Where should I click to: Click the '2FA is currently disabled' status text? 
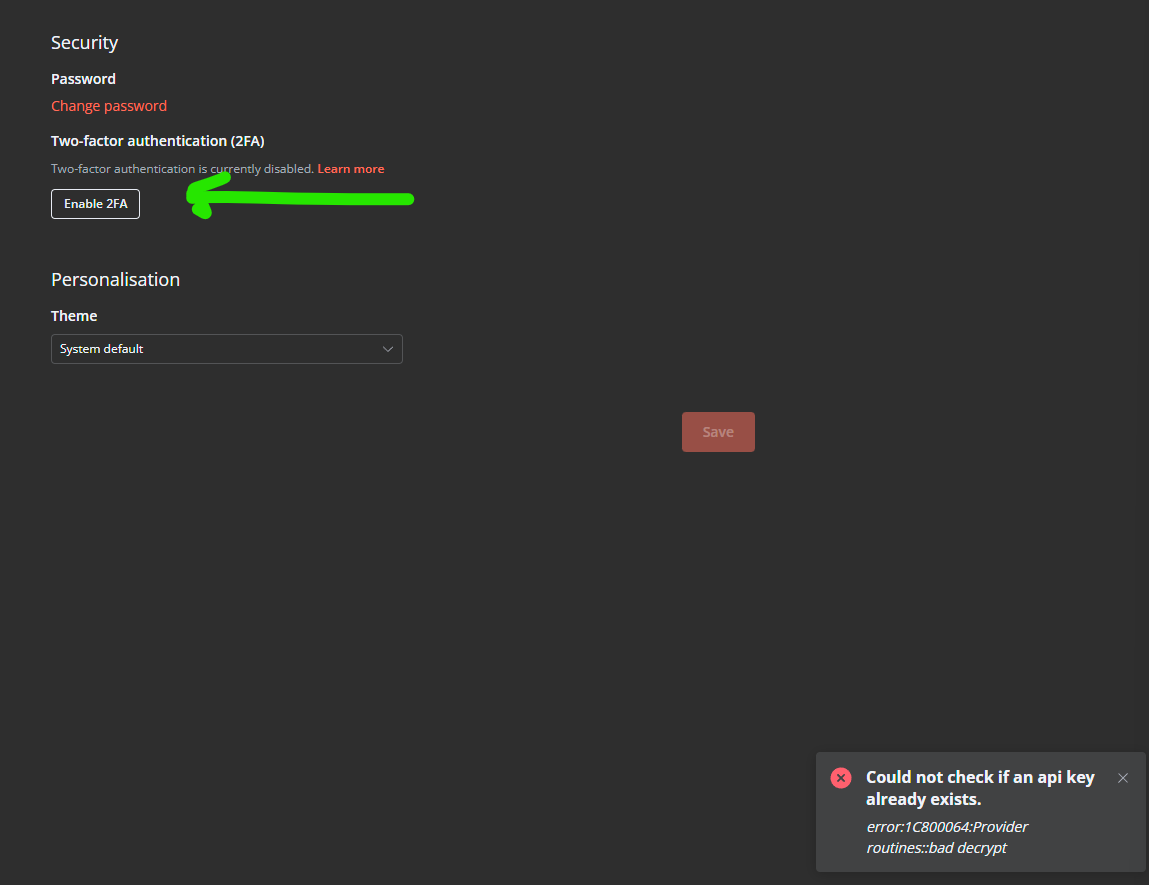(x=182, y=169)
